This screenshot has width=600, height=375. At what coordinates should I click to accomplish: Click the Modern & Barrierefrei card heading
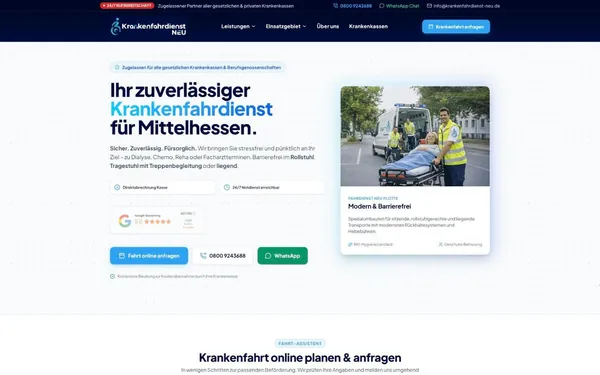click(x=380, y=206)
